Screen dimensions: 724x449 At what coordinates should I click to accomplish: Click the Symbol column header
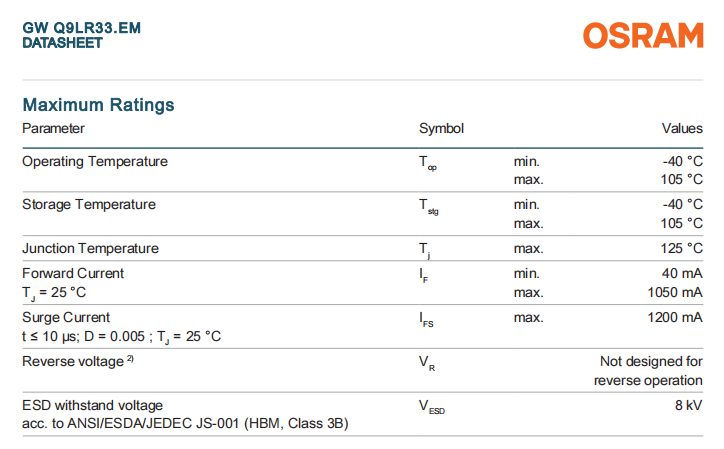[441, 129]
